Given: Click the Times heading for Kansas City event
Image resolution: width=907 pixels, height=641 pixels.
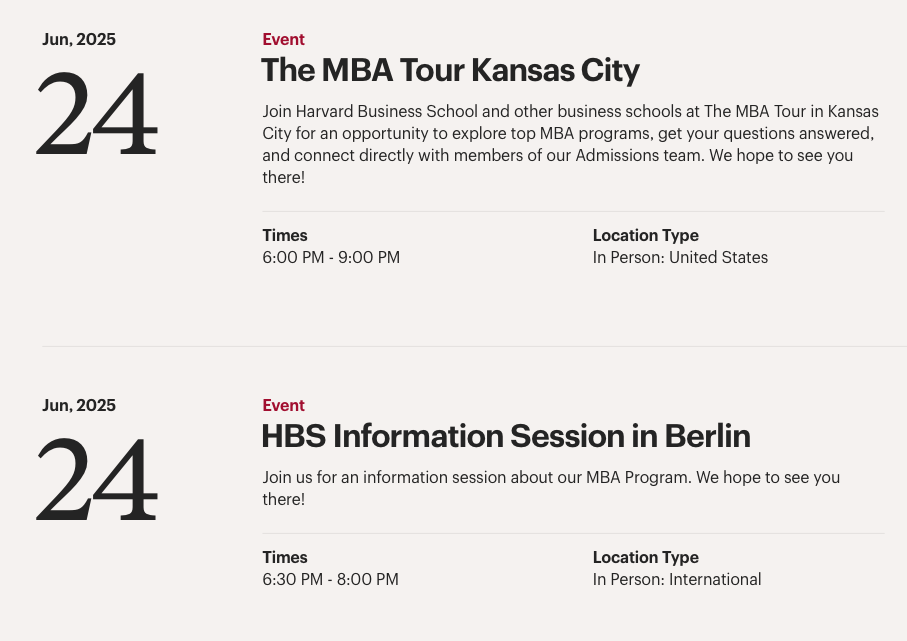Looking at the screenshot, I should pyautogui.click(x=285, y=235).
